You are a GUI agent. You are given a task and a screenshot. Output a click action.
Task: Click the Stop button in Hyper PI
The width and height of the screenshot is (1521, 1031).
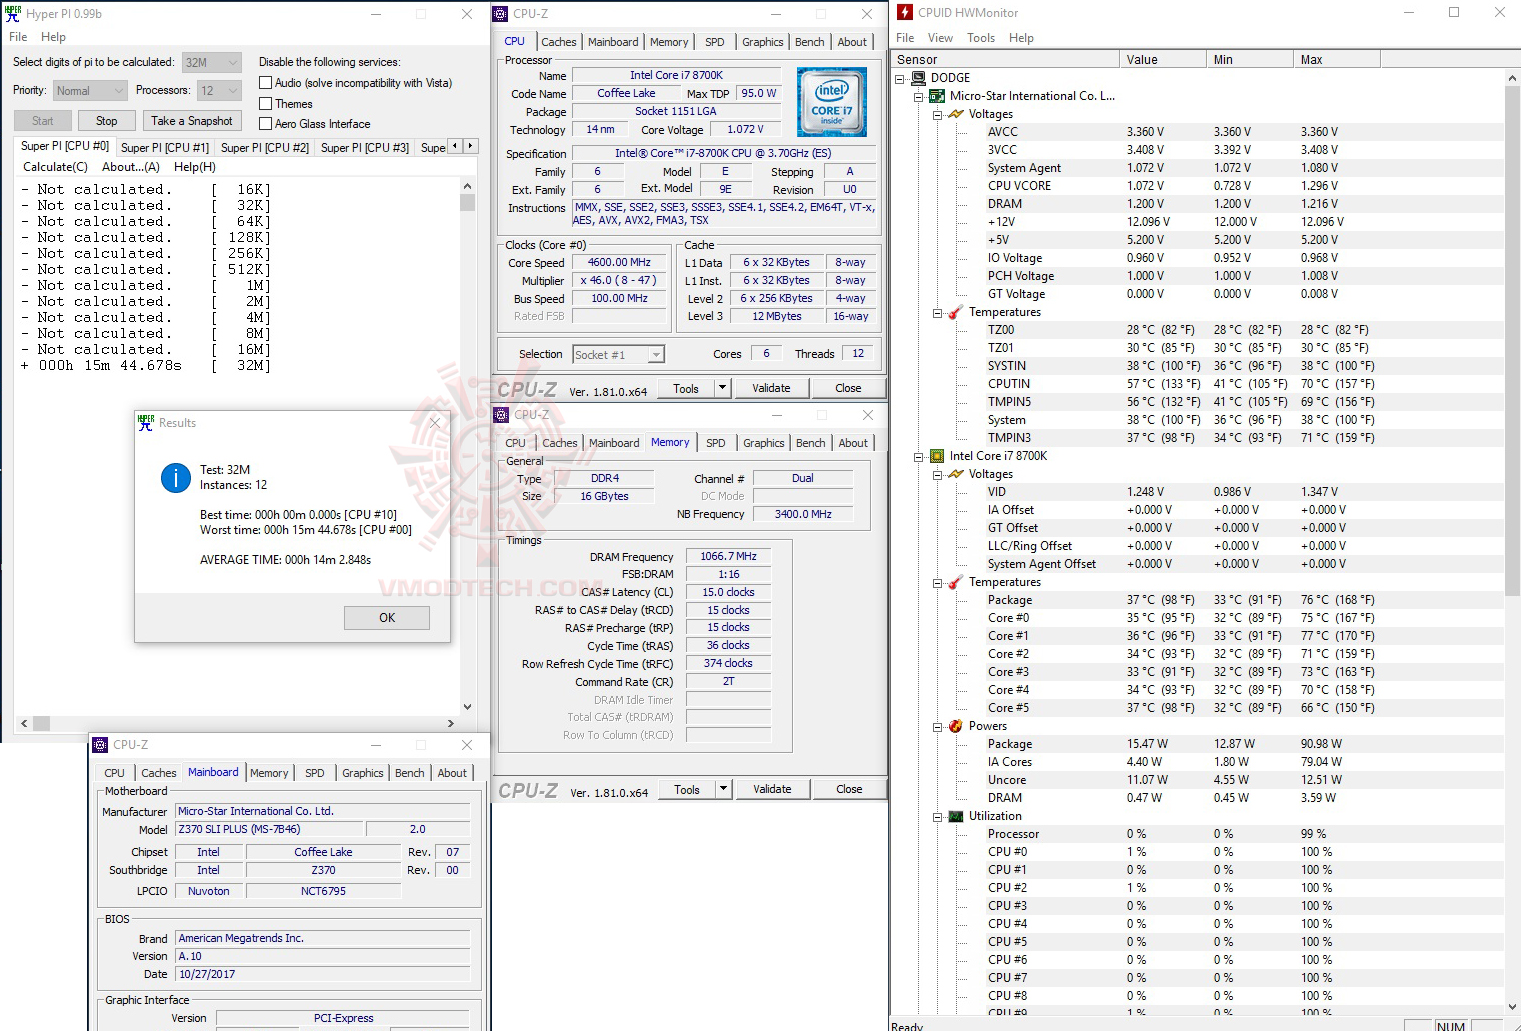[x=107, y=121]
